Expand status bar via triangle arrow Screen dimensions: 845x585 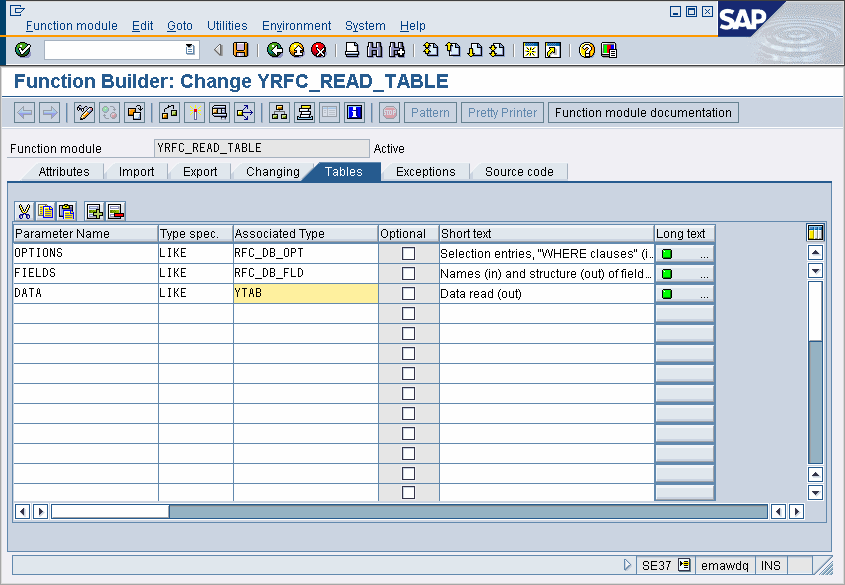[627, 566]
